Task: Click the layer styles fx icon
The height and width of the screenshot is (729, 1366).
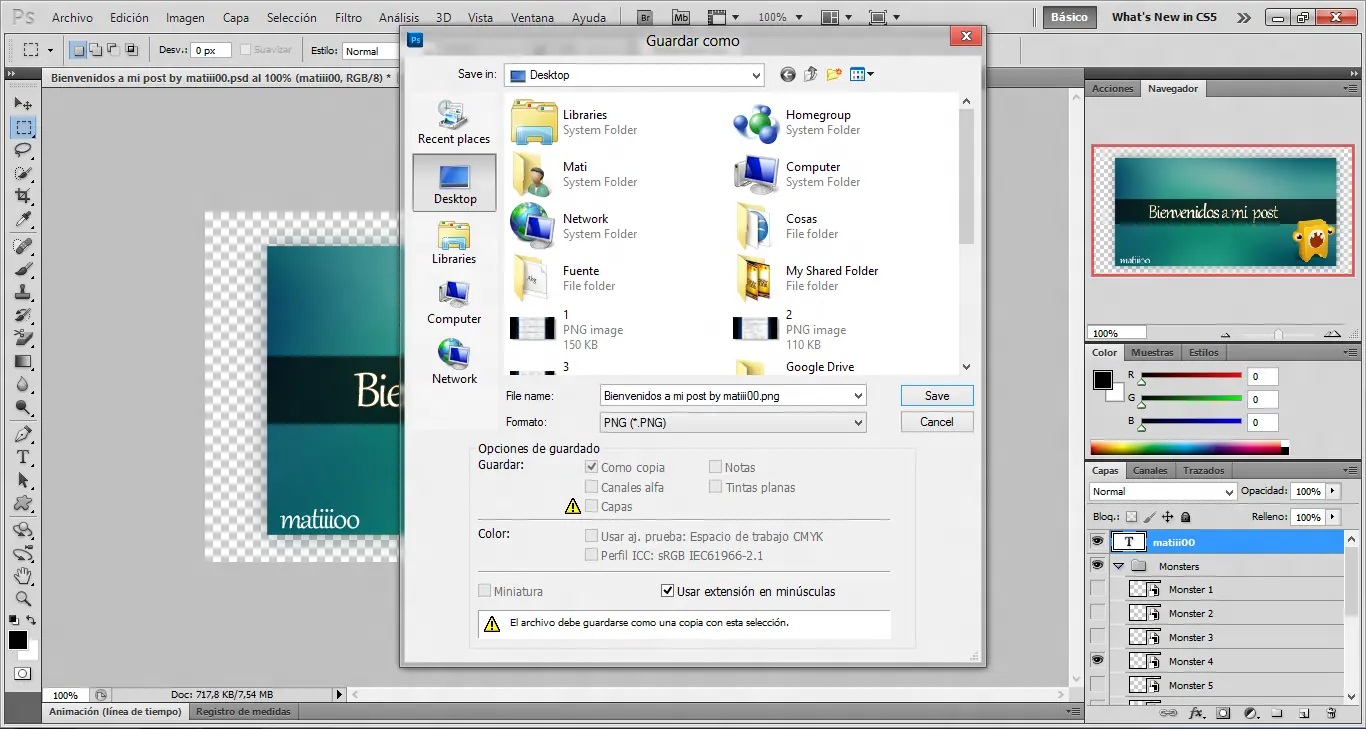Action: click(x=1196, y=713)
